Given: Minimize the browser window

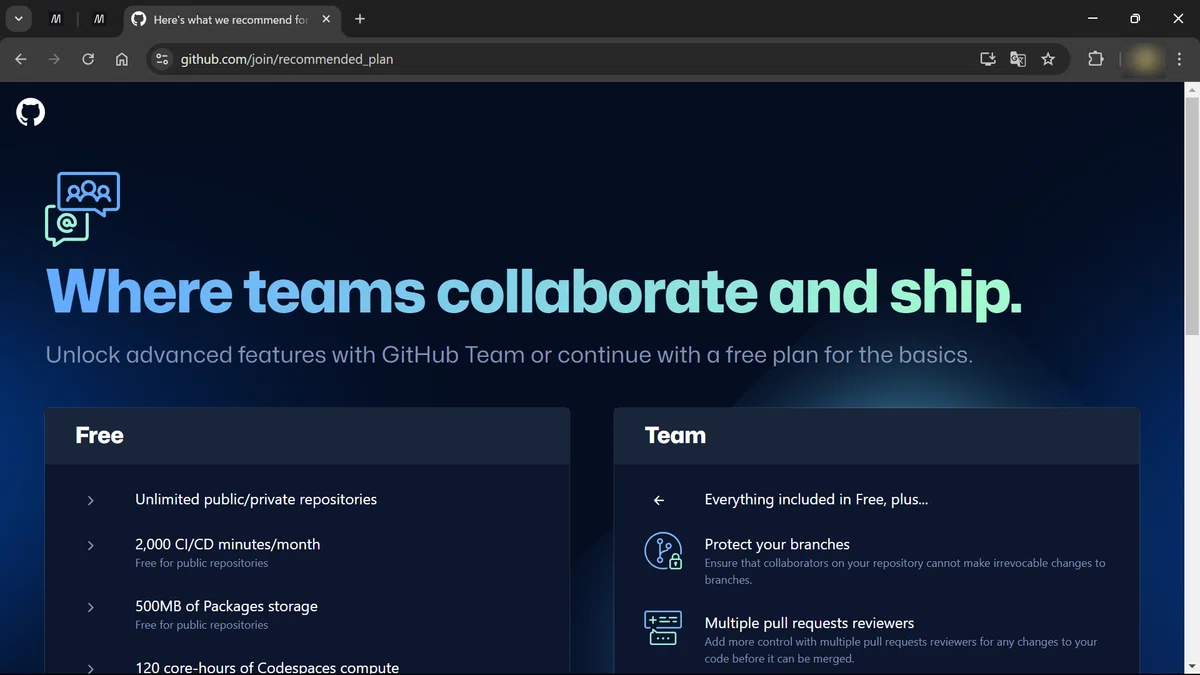Looking at the screenshot, I should [1093, 19].
